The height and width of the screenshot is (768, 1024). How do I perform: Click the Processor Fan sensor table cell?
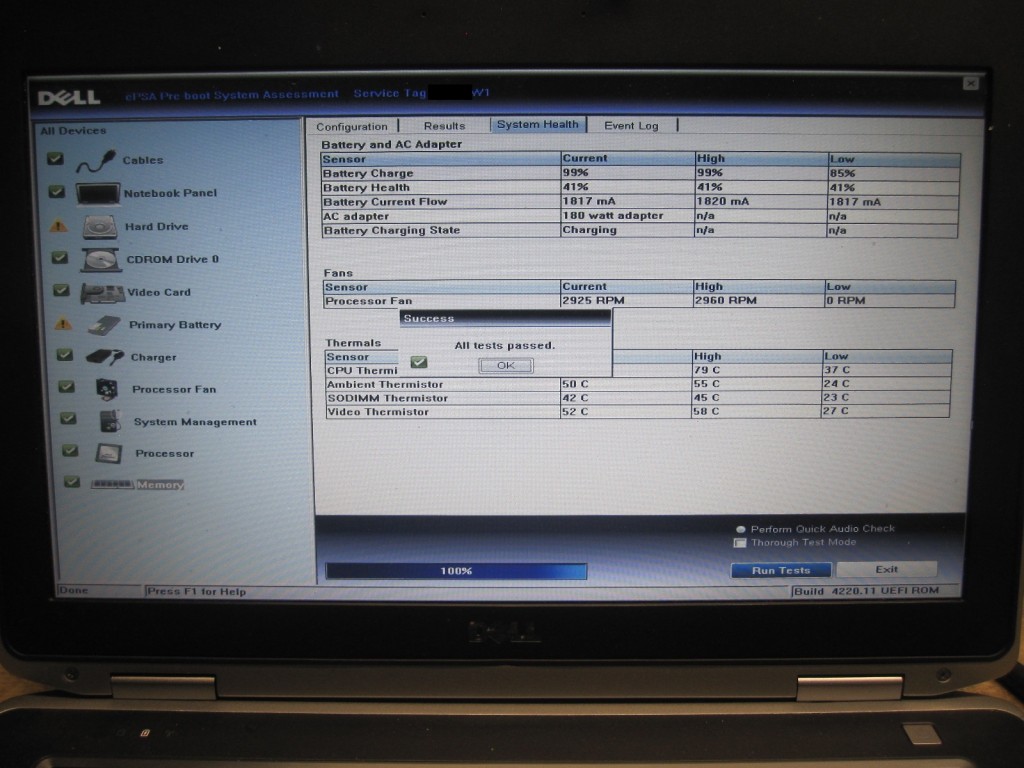point(442,301)
